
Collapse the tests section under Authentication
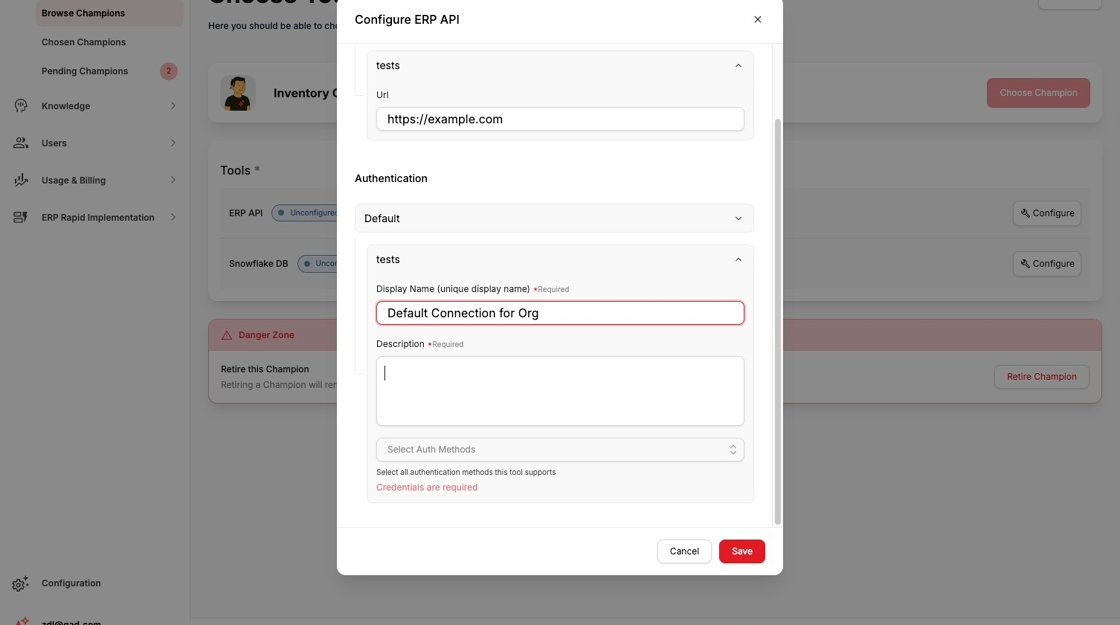click(738, 260)
